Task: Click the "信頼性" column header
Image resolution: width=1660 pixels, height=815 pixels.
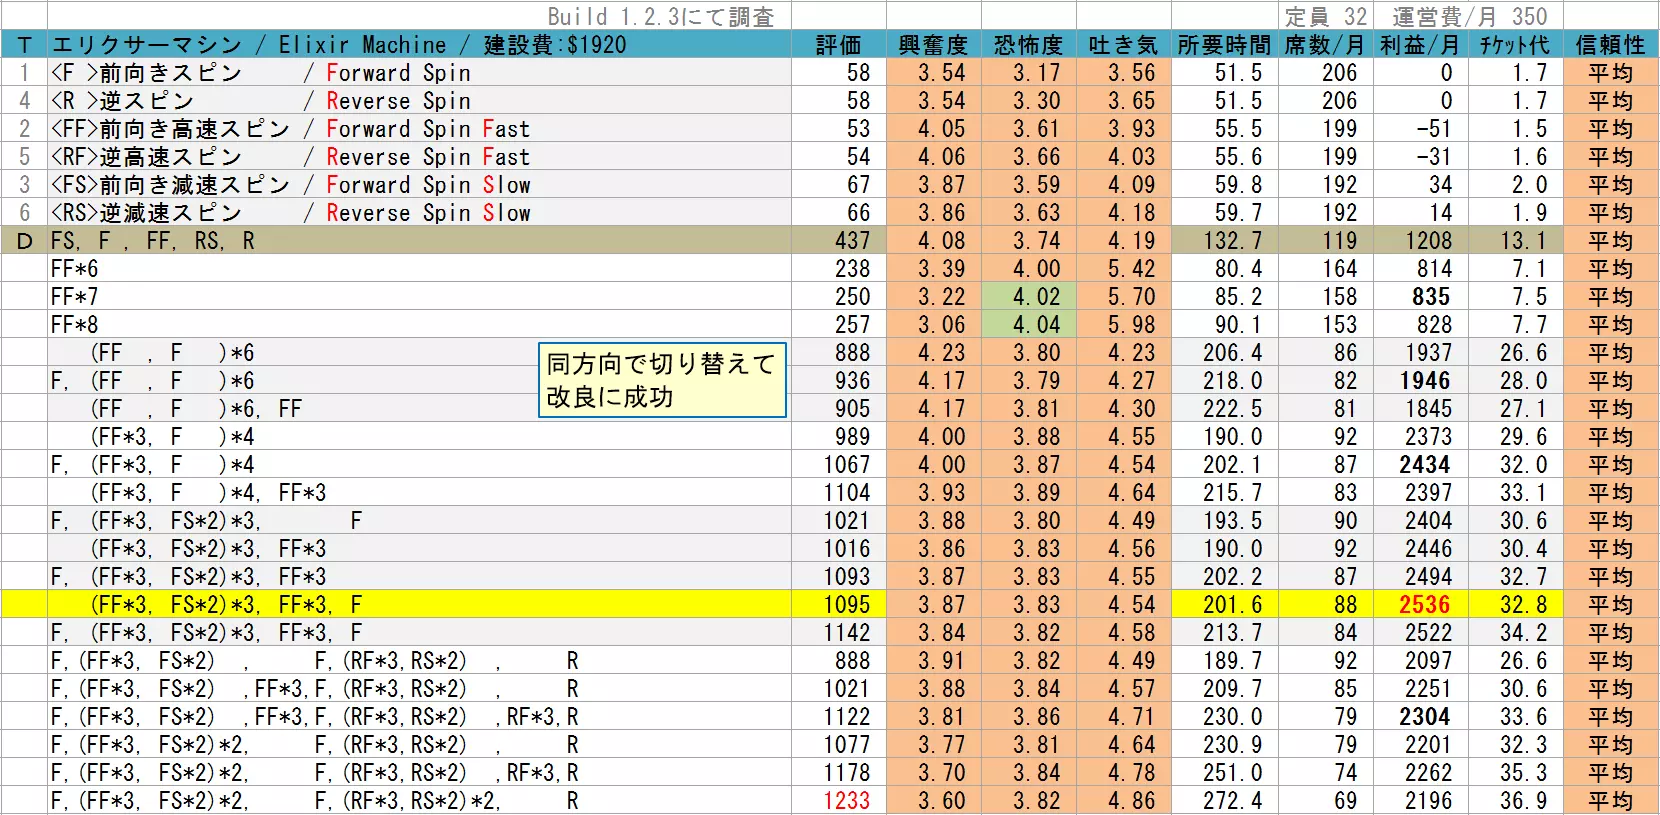Action: (1610, 45)
